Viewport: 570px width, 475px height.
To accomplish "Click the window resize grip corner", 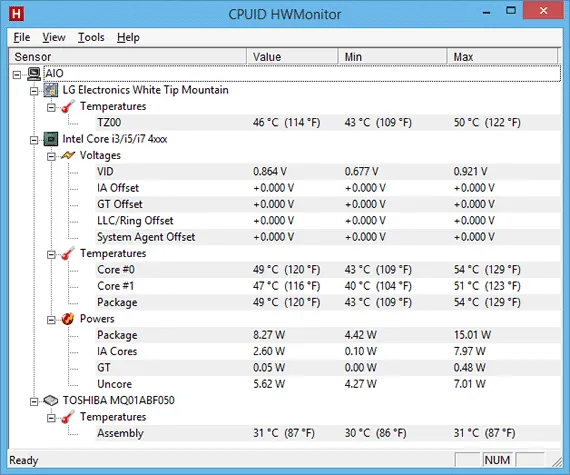I will click(x=557, y=461).
